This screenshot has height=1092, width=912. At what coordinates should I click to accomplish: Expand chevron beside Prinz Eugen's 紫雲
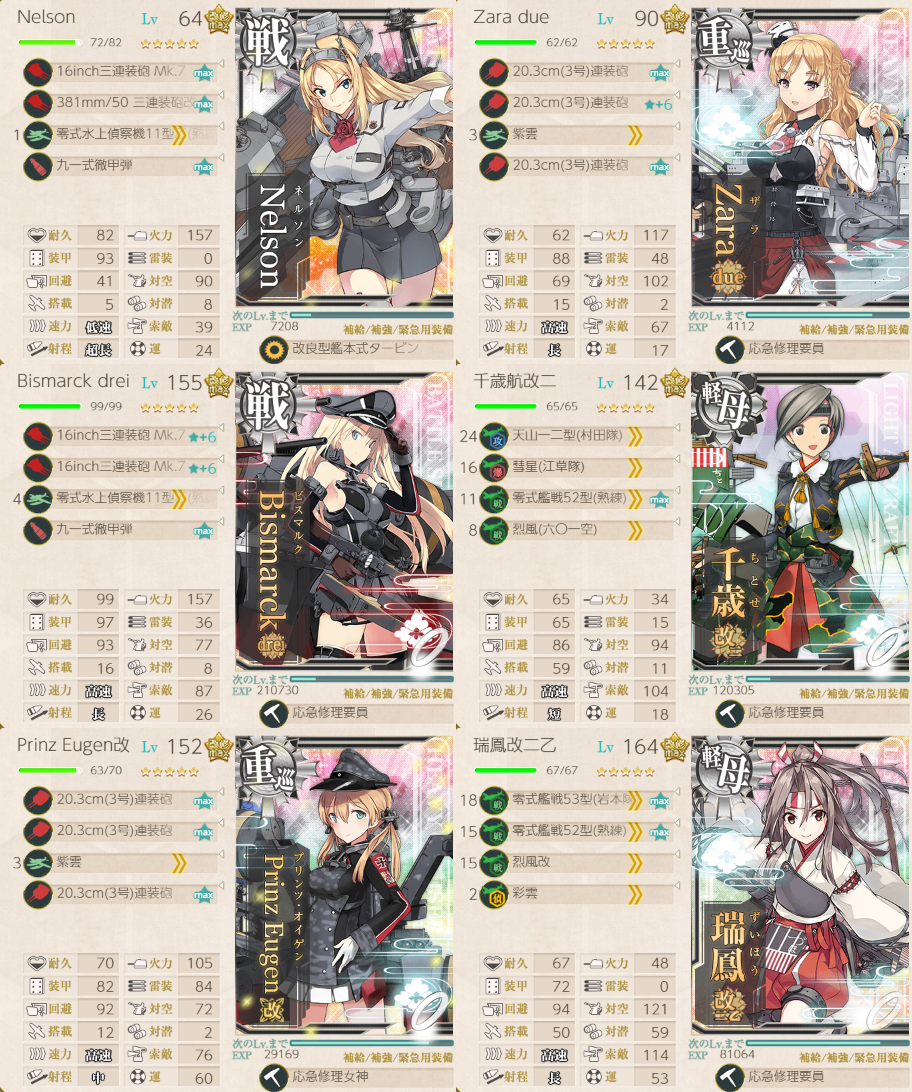(179, 864)
